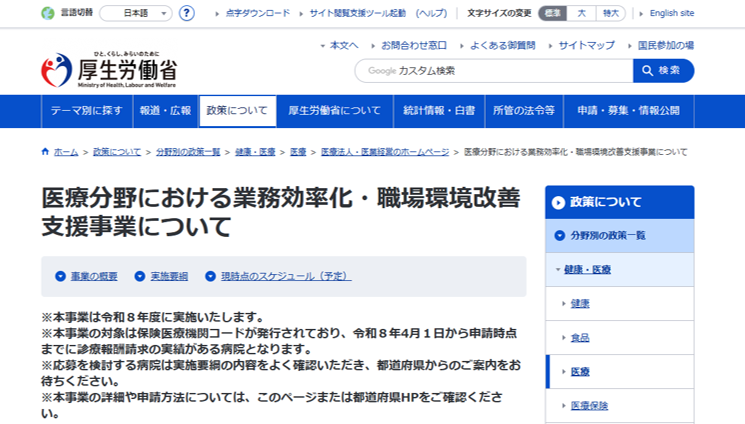This screenshot has width=745, height=424.
Task: Collapse 健康・医療 sidebar section arrow
Action: [558, 270]
